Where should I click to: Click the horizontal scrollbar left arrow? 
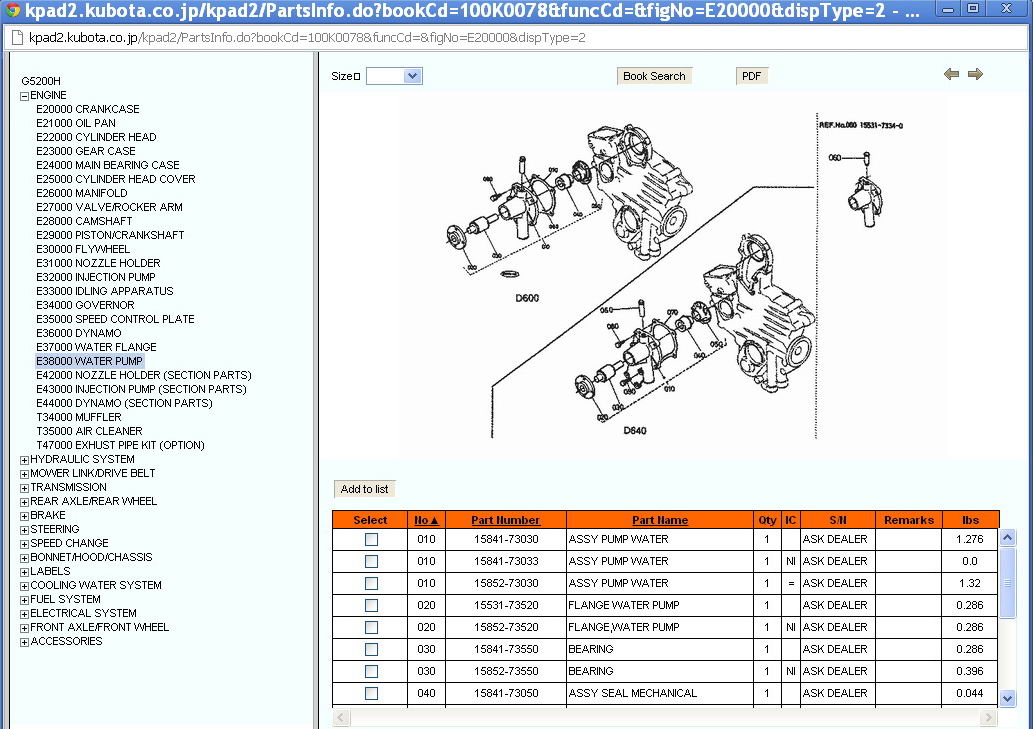click(x=341, y=717)
